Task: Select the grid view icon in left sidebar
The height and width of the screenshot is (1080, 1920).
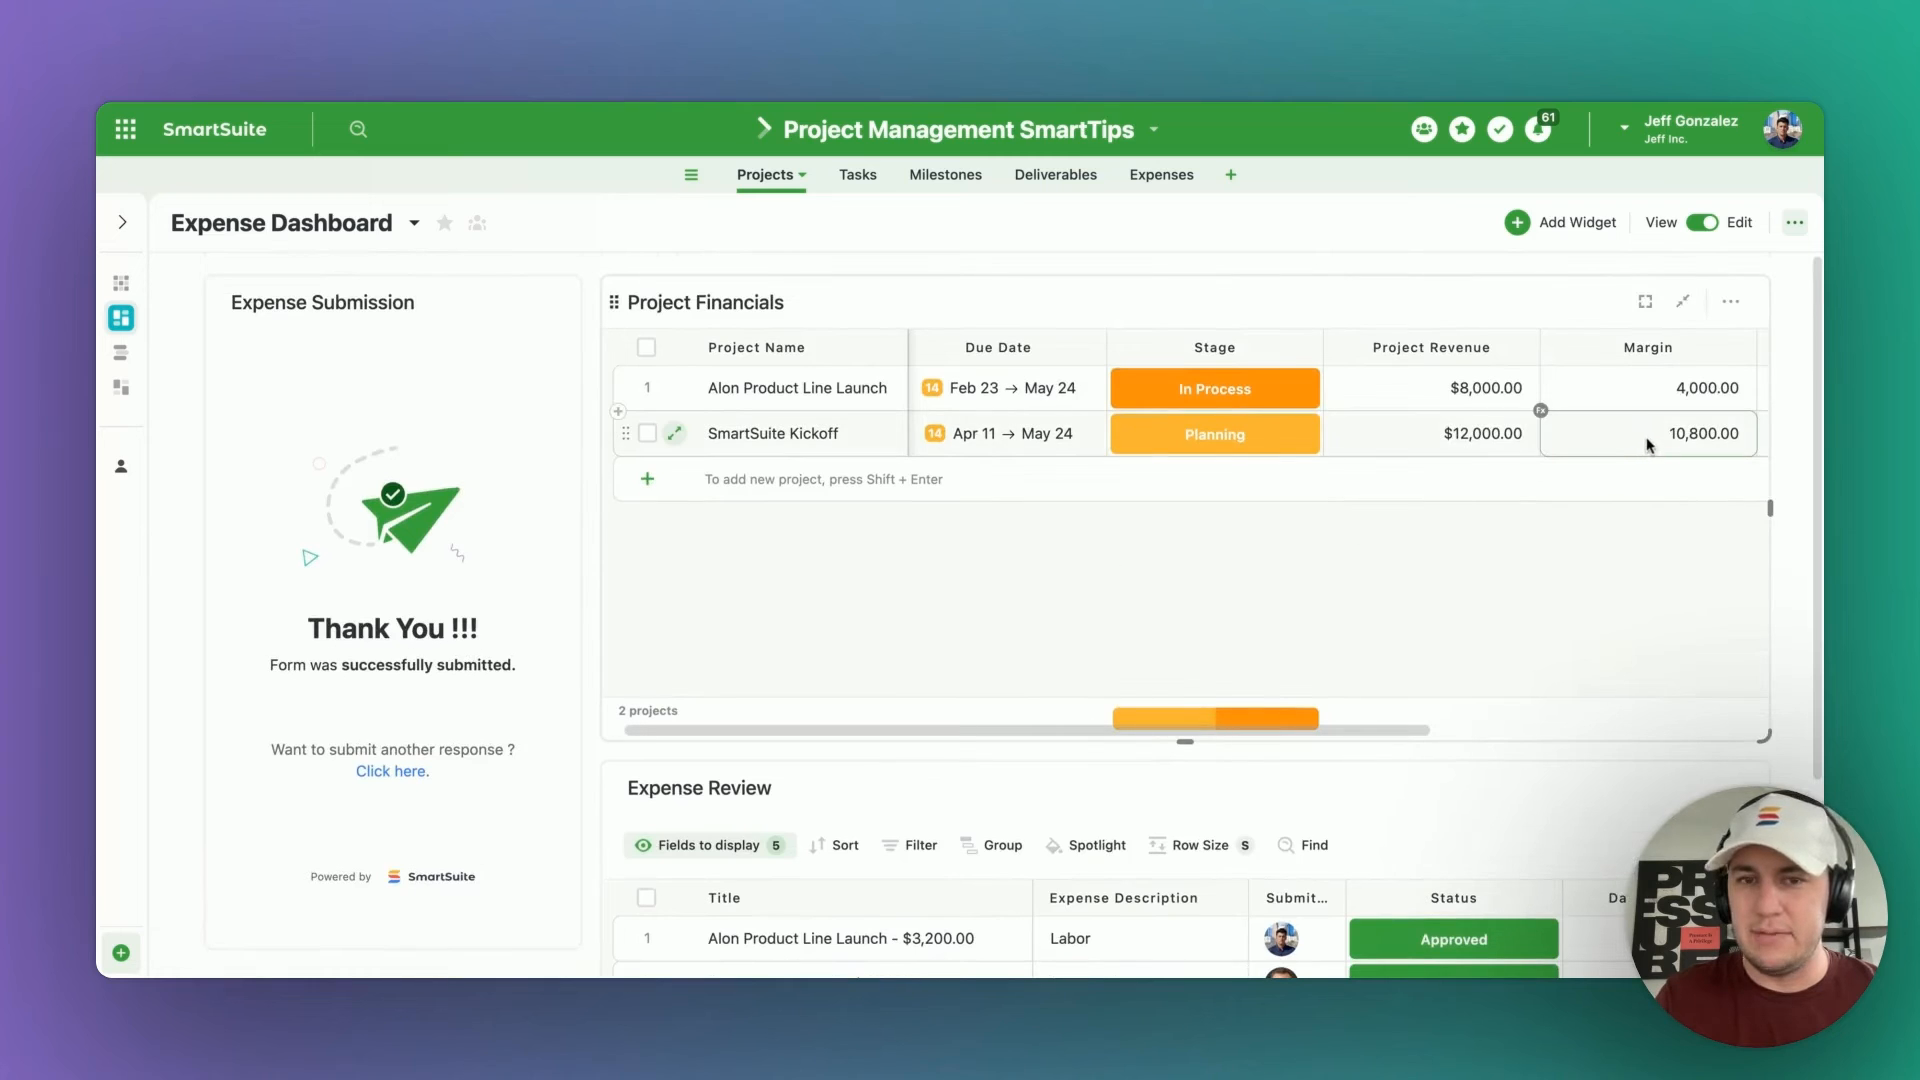Action: click(121, 283)
